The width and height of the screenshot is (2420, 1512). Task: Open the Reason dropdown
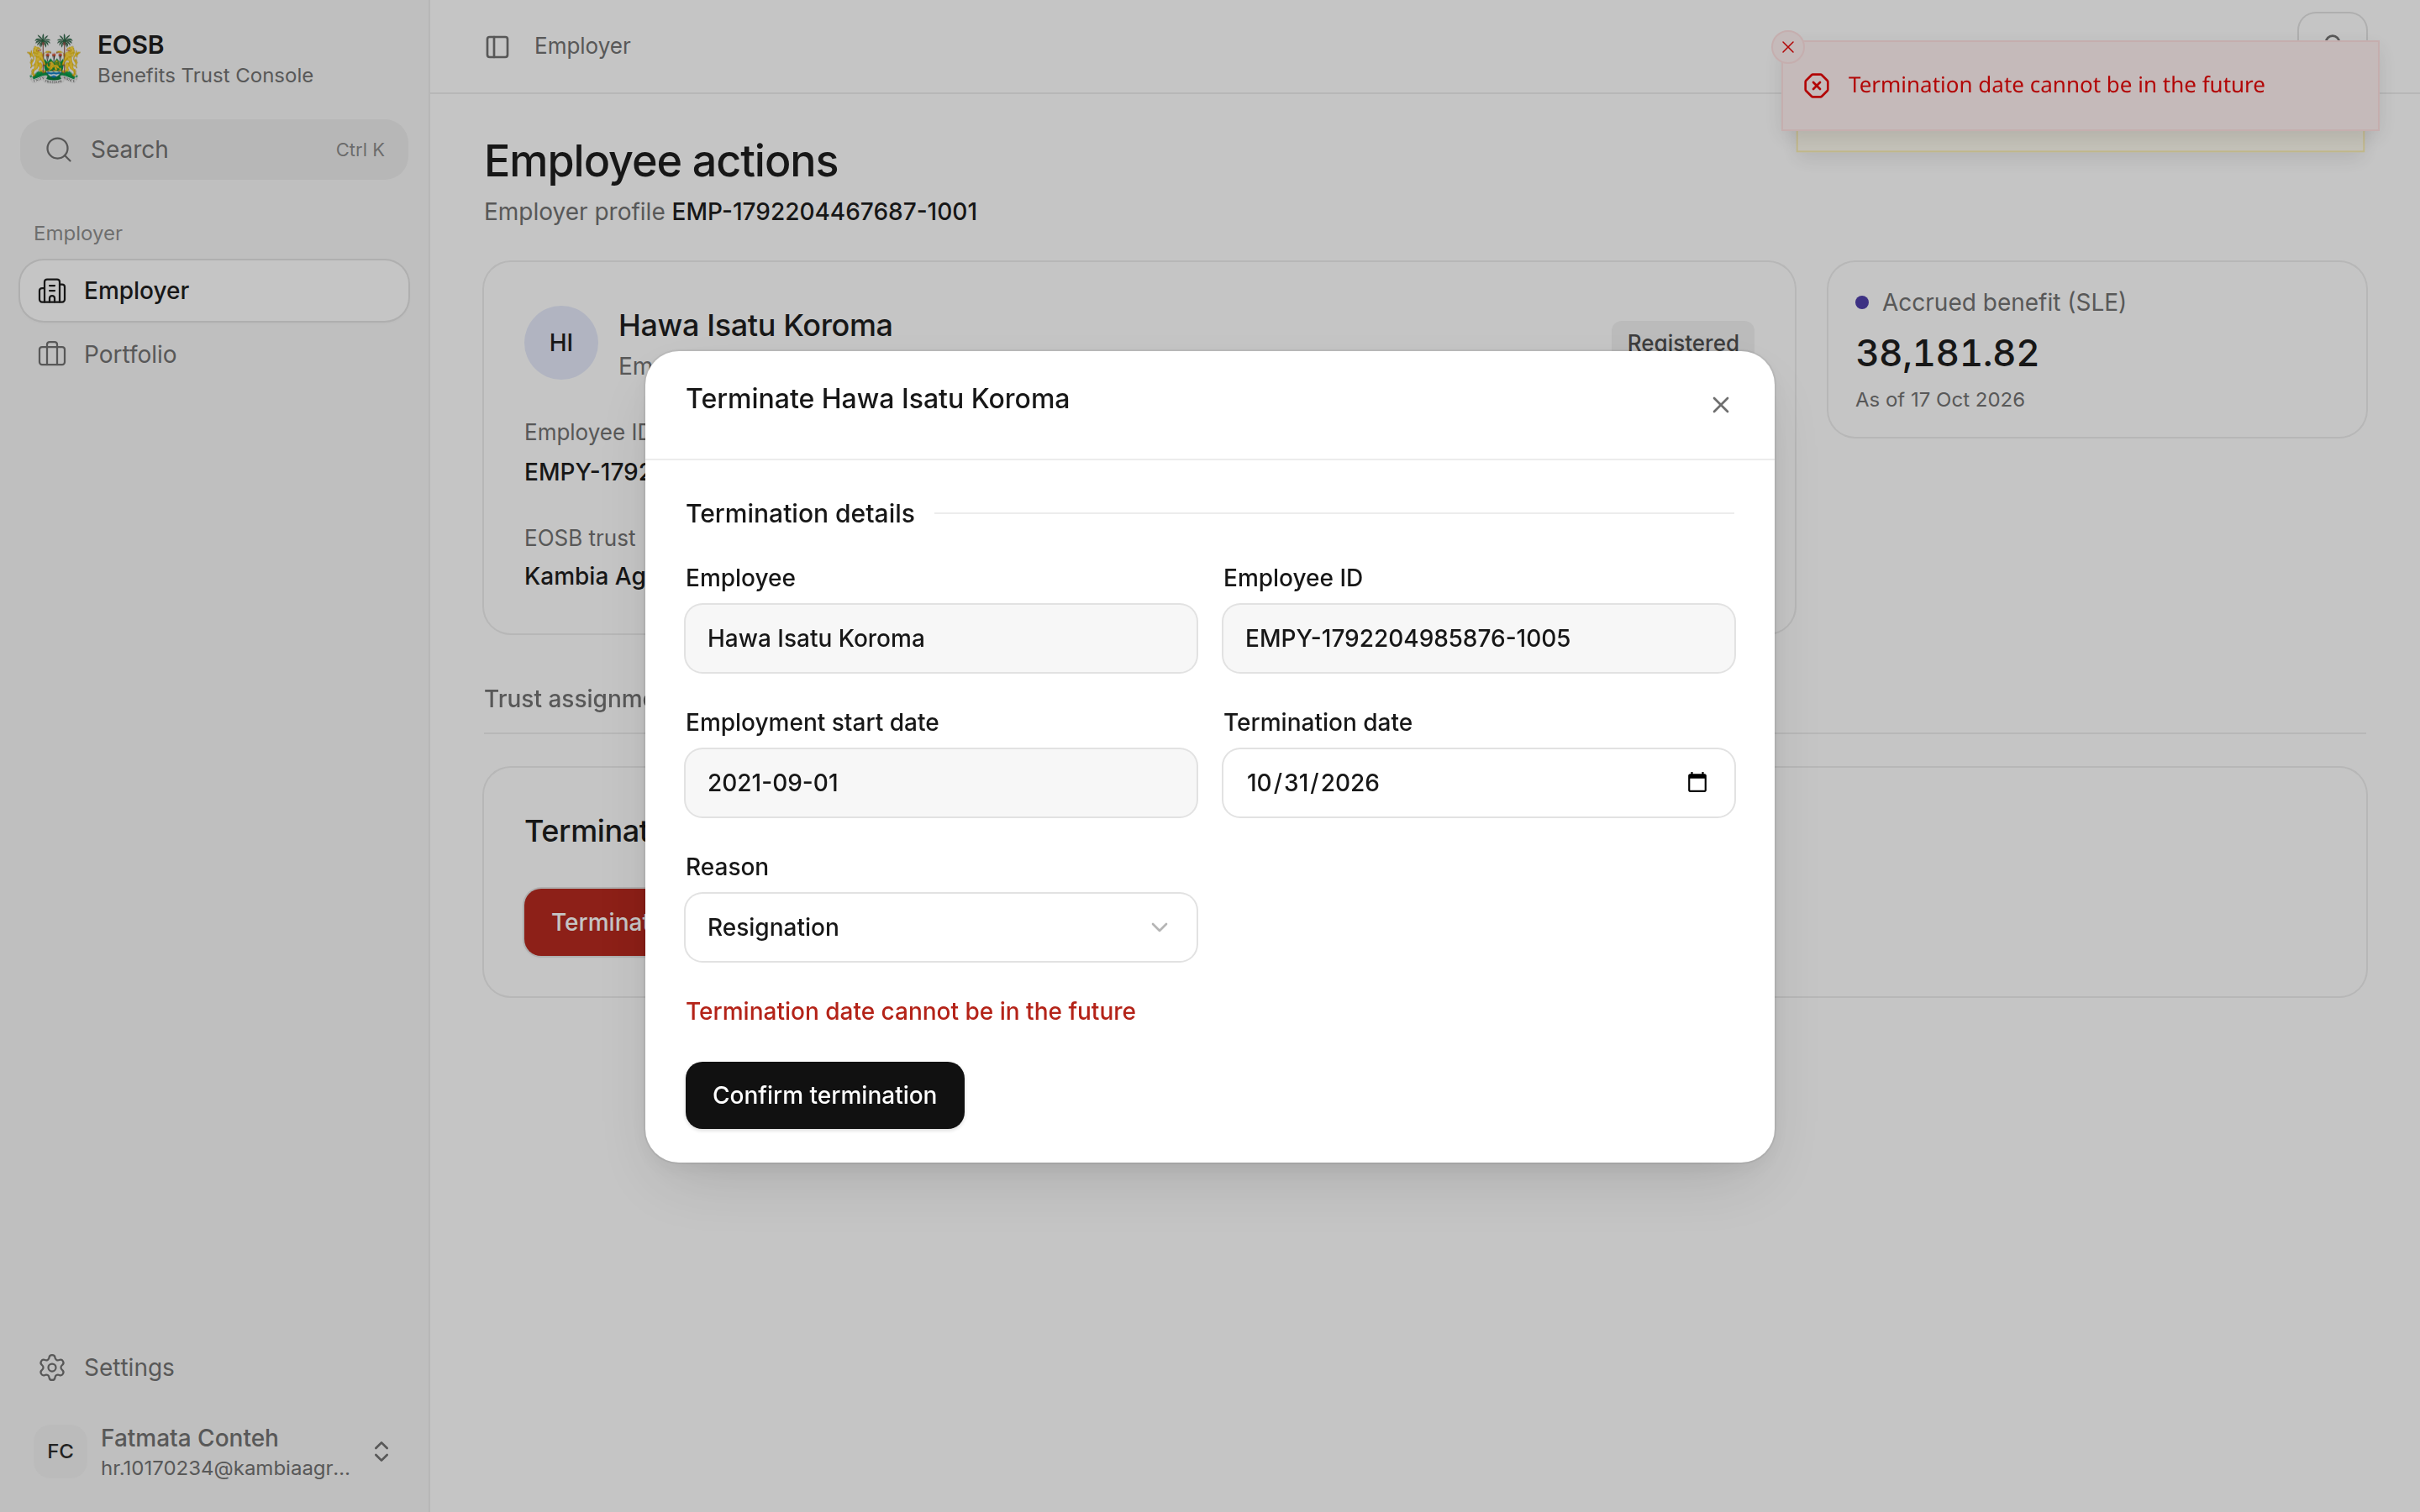pyautogui.click(x=941, y=927)
